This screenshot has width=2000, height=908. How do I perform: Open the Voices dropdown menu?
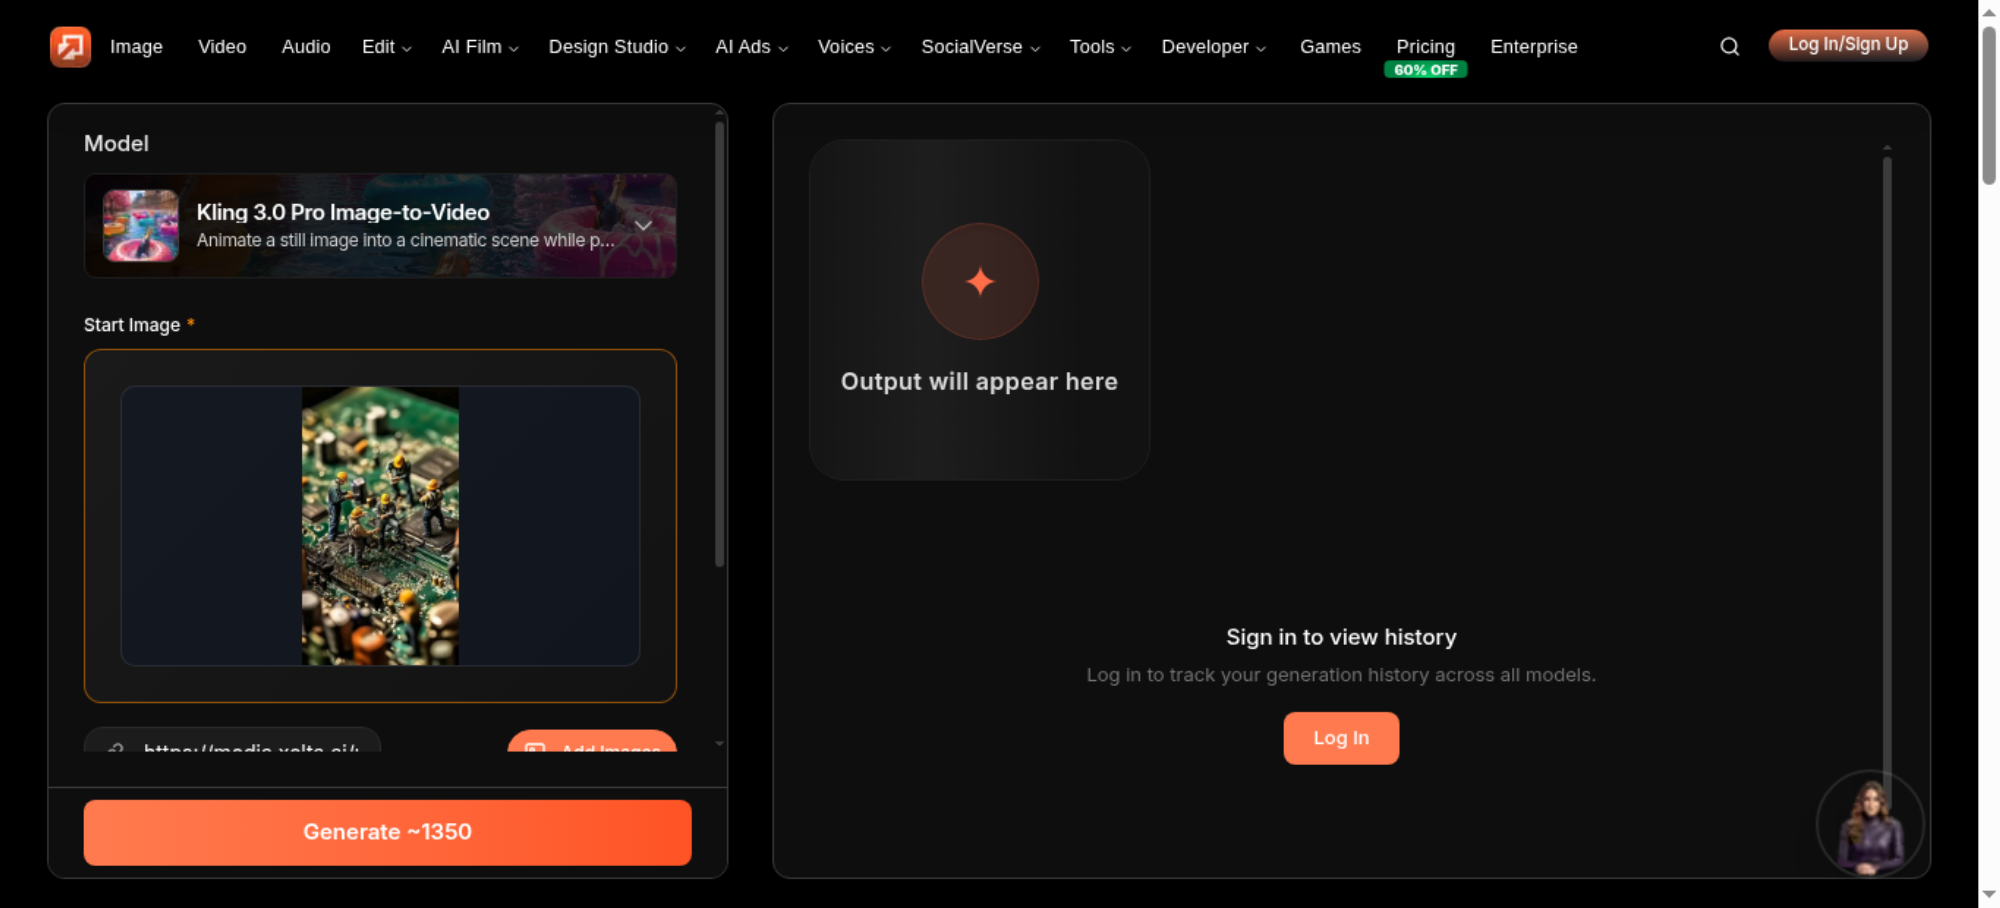[854, 47]
